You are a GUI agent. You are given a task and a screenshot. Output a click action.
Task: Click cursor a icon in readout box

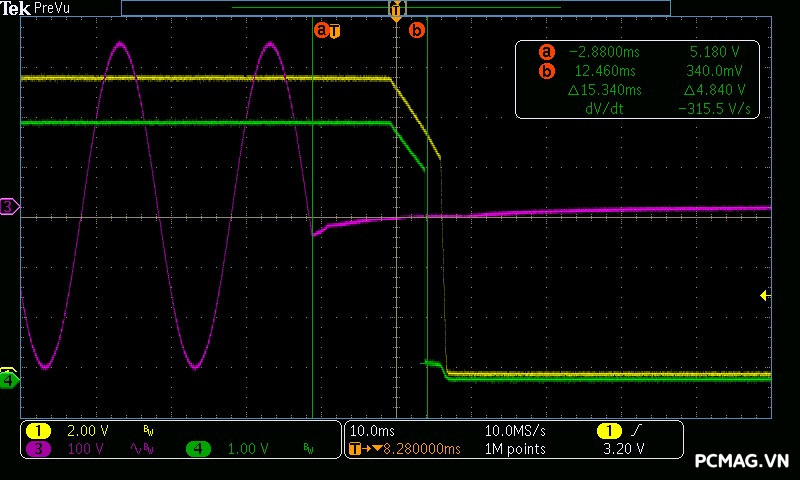click(546, 52)
